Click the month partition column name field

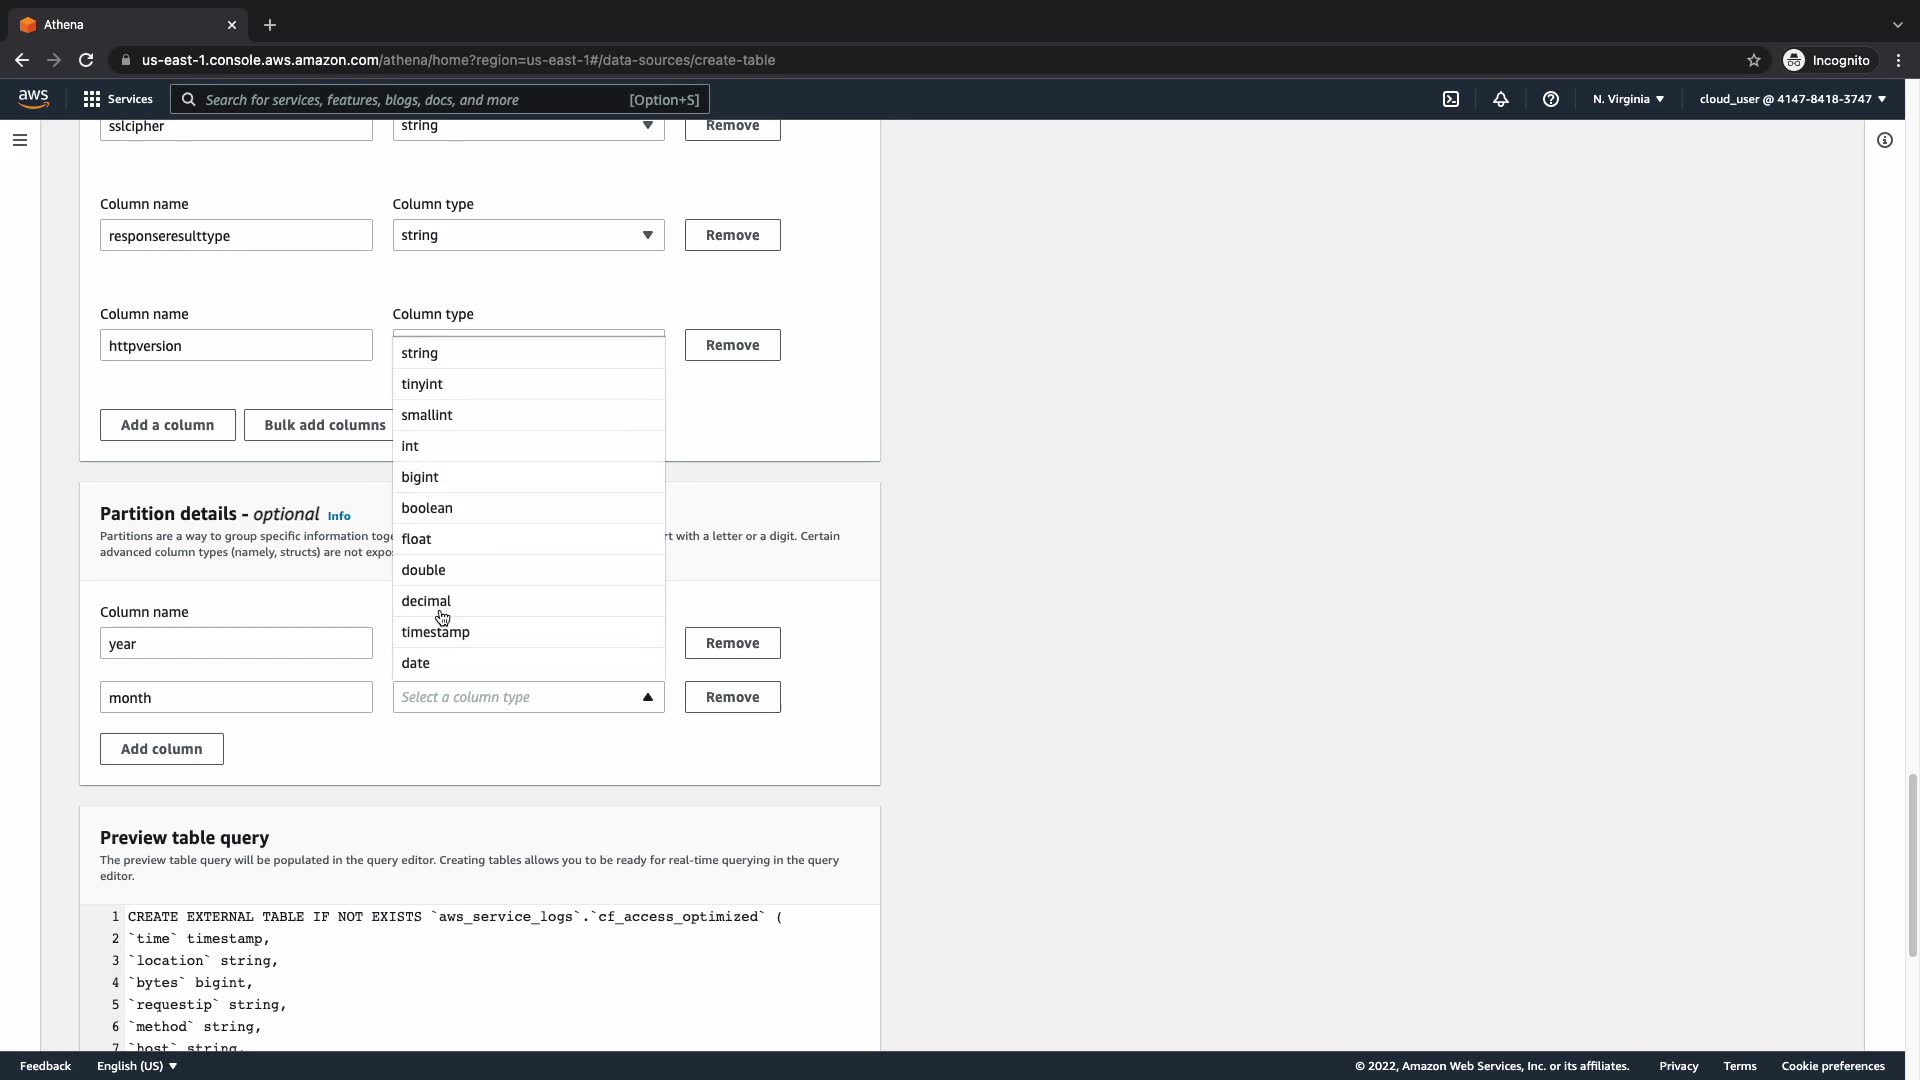(x=236, y=697)
